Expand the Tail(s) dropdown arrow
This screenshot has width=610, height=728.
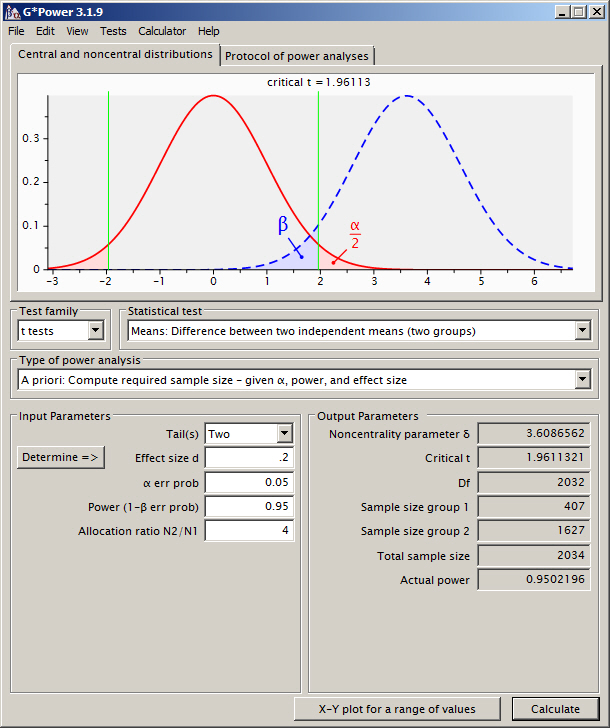[285, 434]
